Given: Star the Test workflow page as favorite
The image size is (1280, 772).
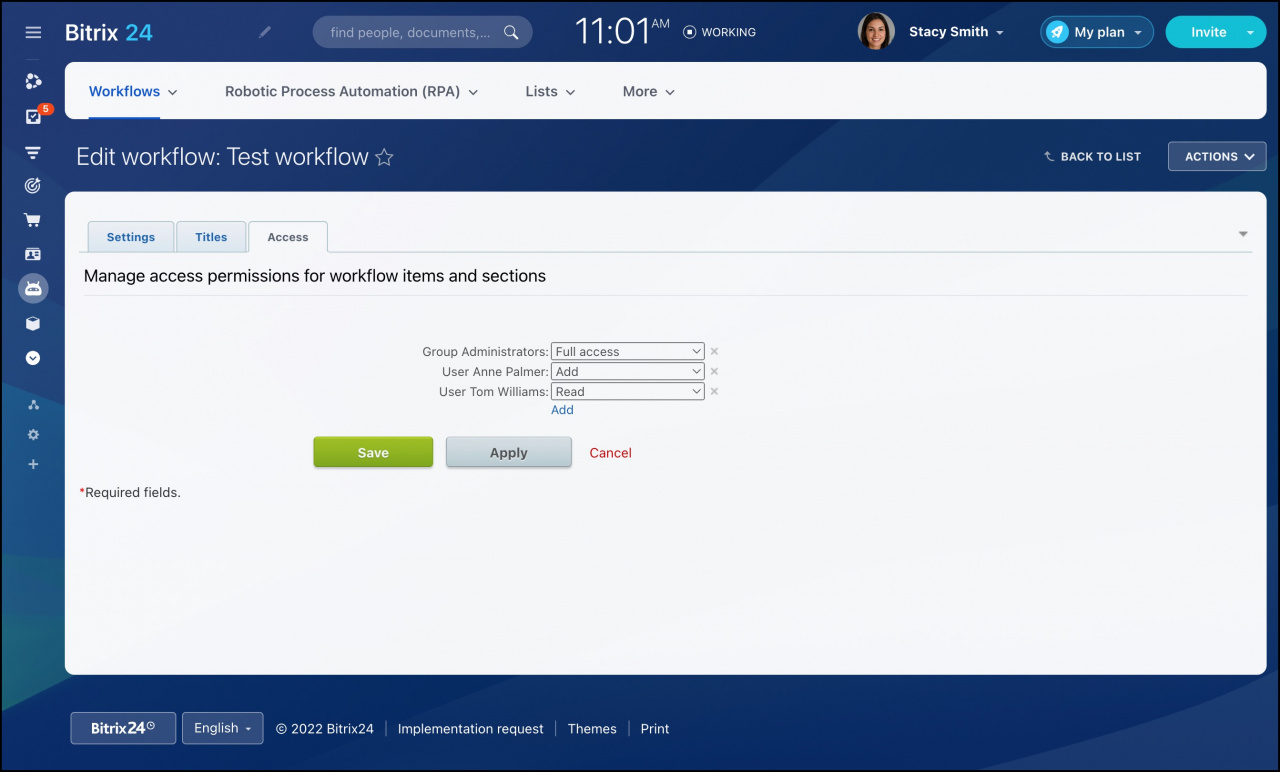Looking at the screenshot, I should pyautogui.click(x=384, y=157).
